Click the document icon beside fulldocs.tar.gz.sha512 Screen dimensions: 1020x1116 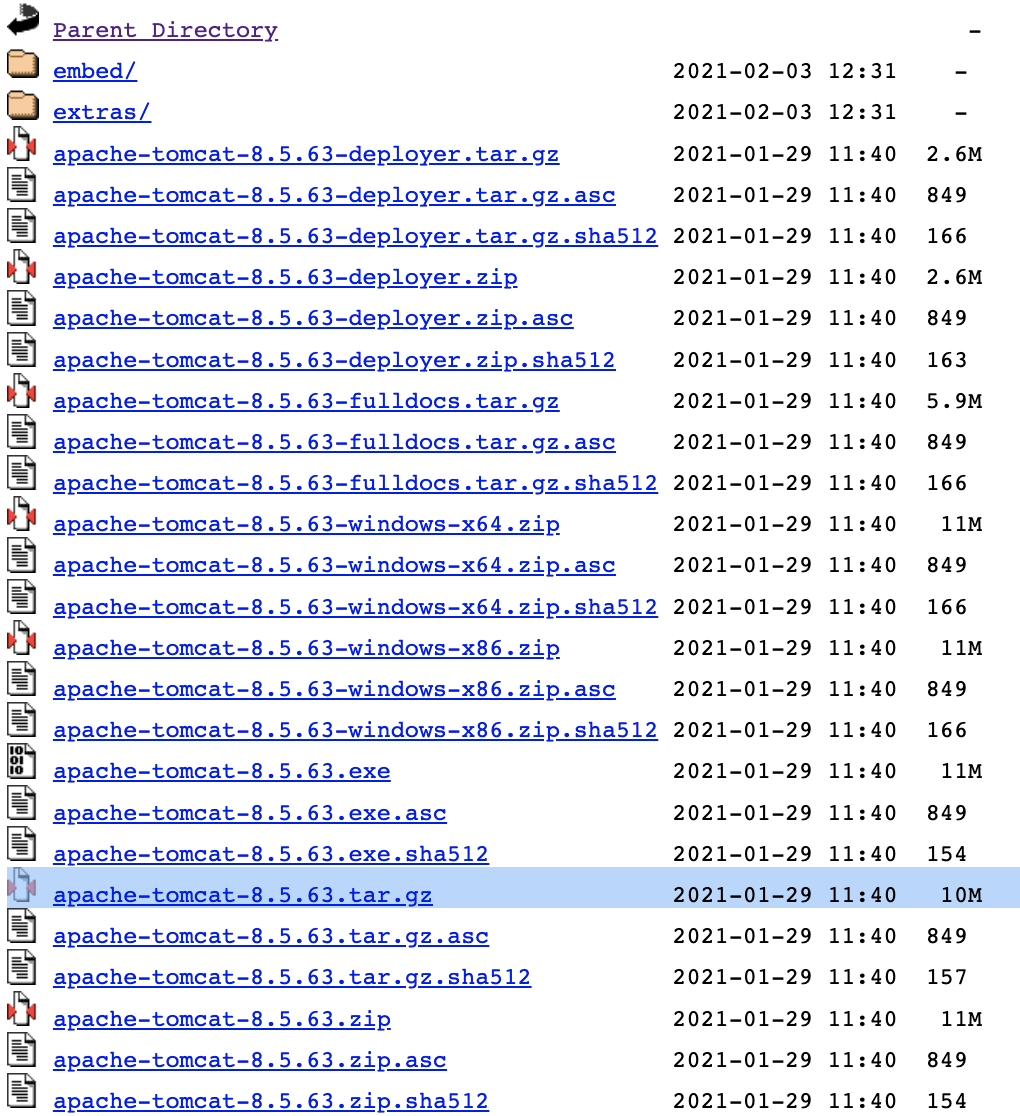pyautogui.click(x=21, y=473)
